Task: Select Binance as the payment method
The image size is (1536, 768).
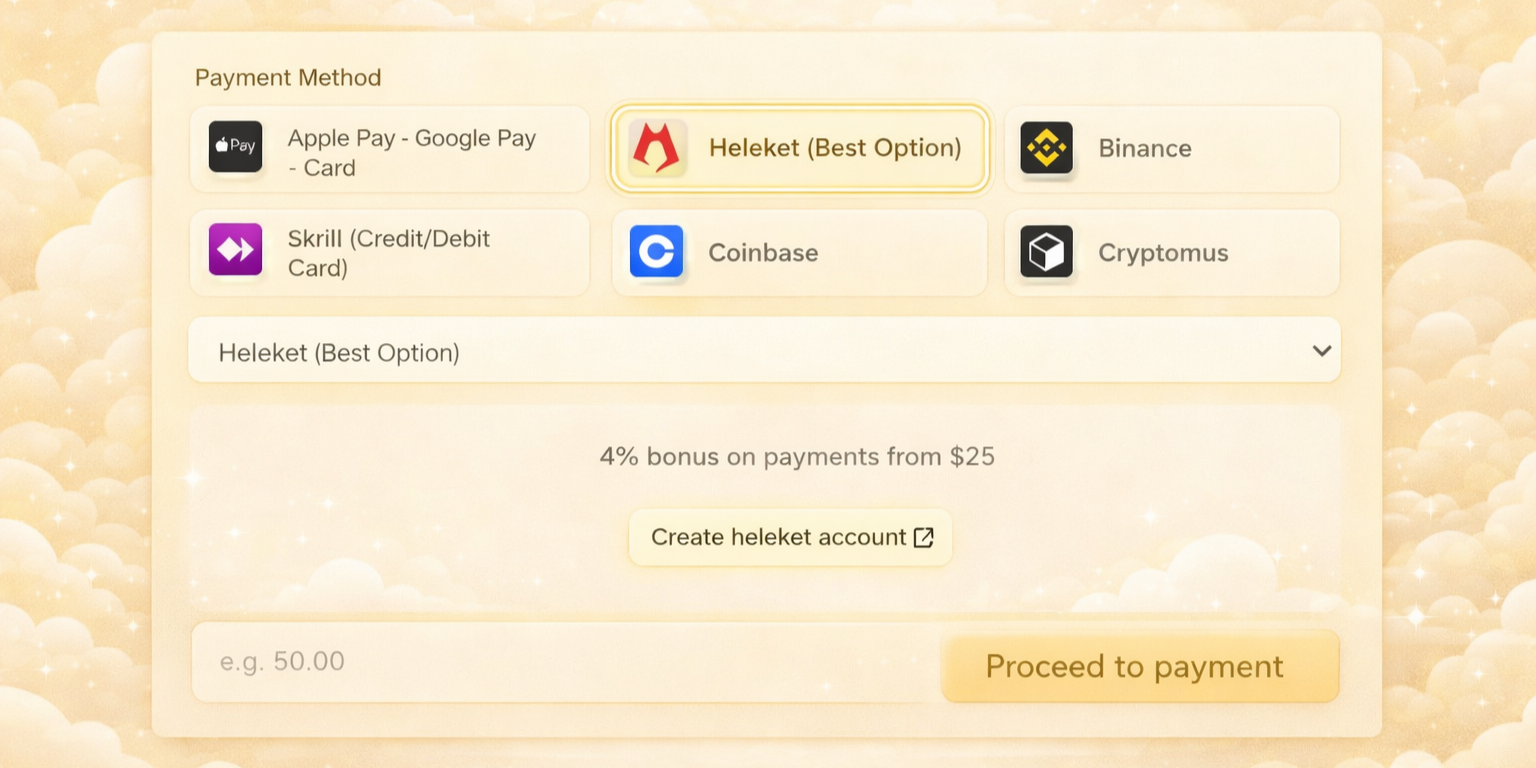Action: pos(1170,148)
